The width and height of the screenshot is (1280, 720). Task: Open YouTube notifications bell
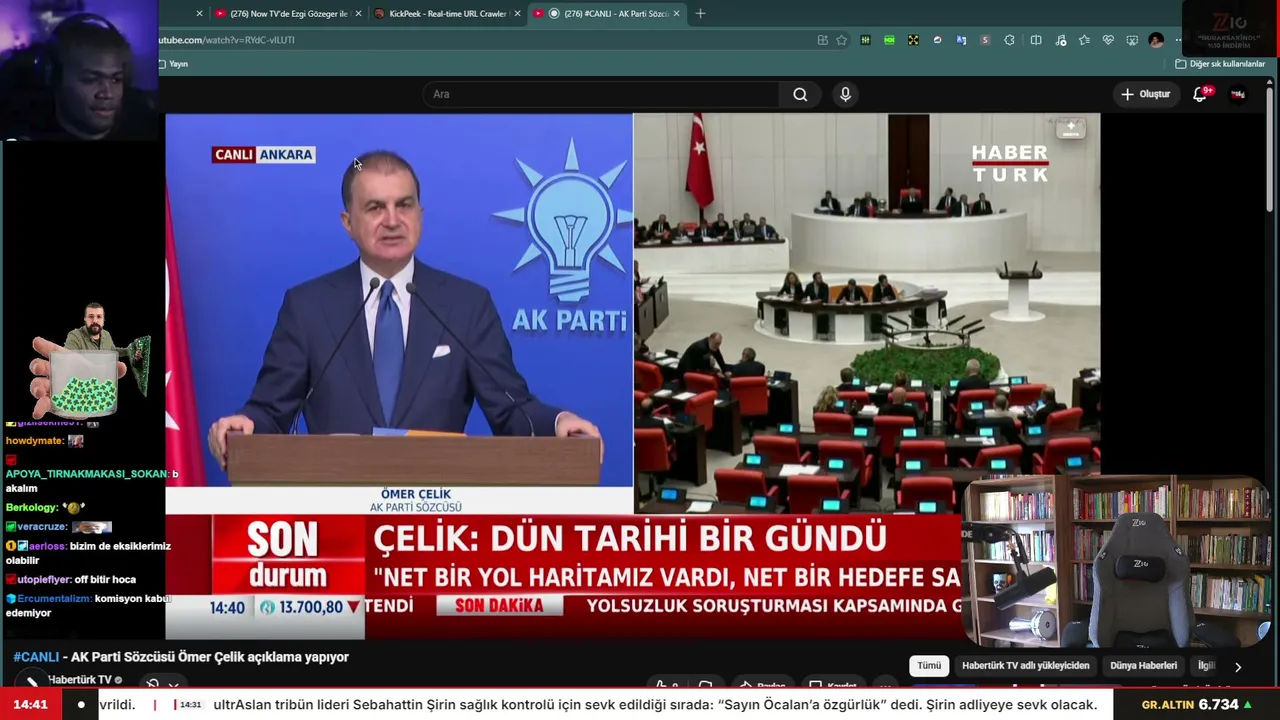pos(1200,94)
